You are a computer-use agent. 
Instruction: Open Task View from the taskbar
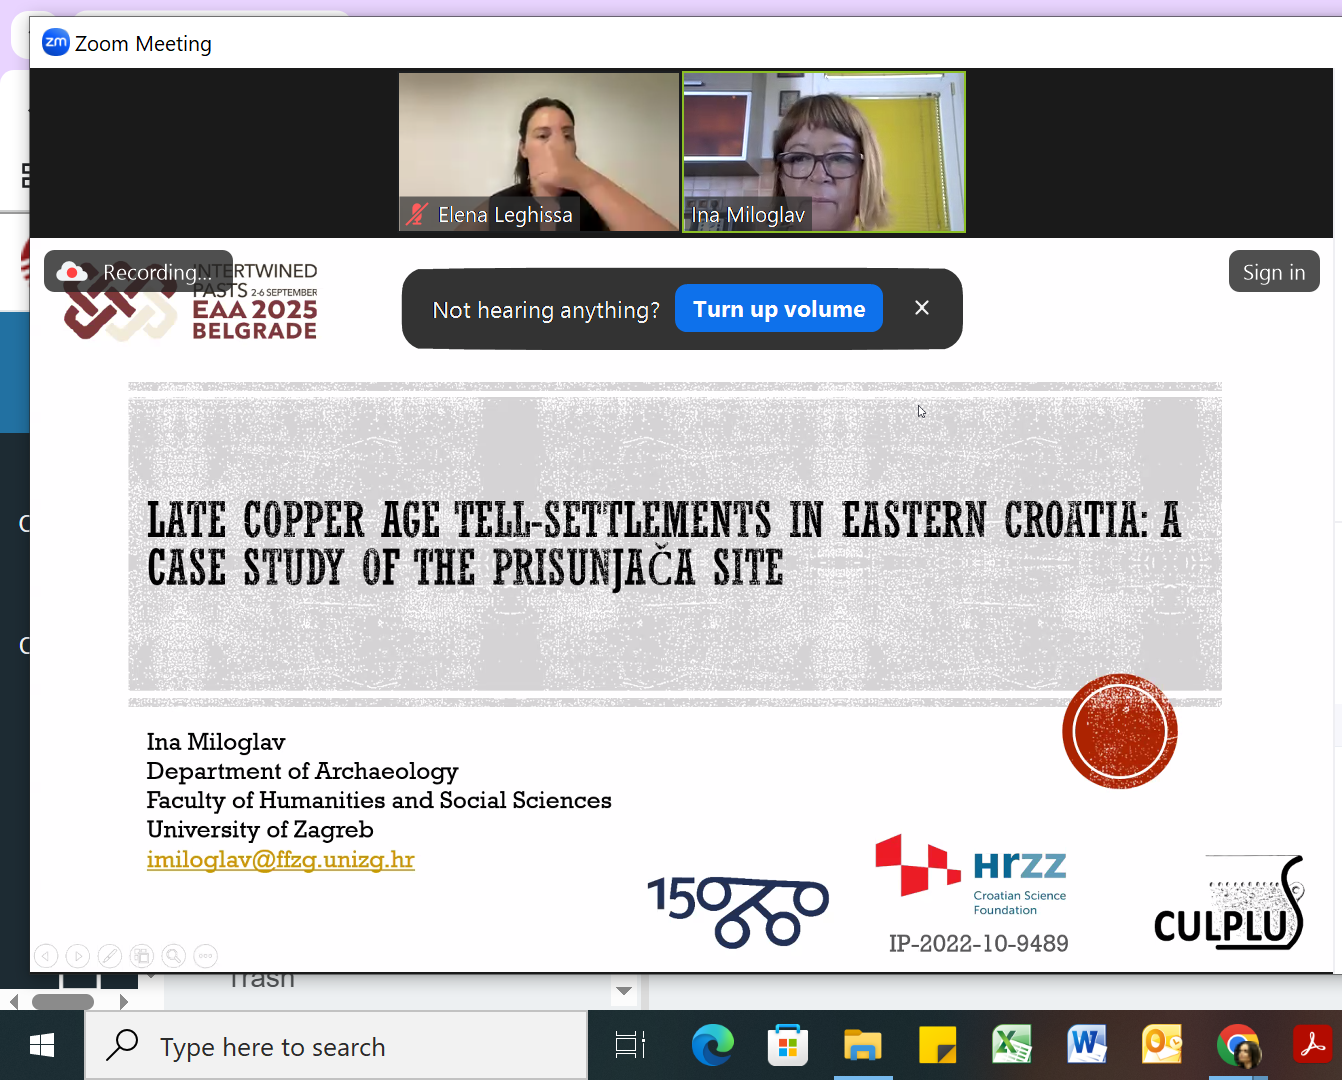[x=630, y=1046]
